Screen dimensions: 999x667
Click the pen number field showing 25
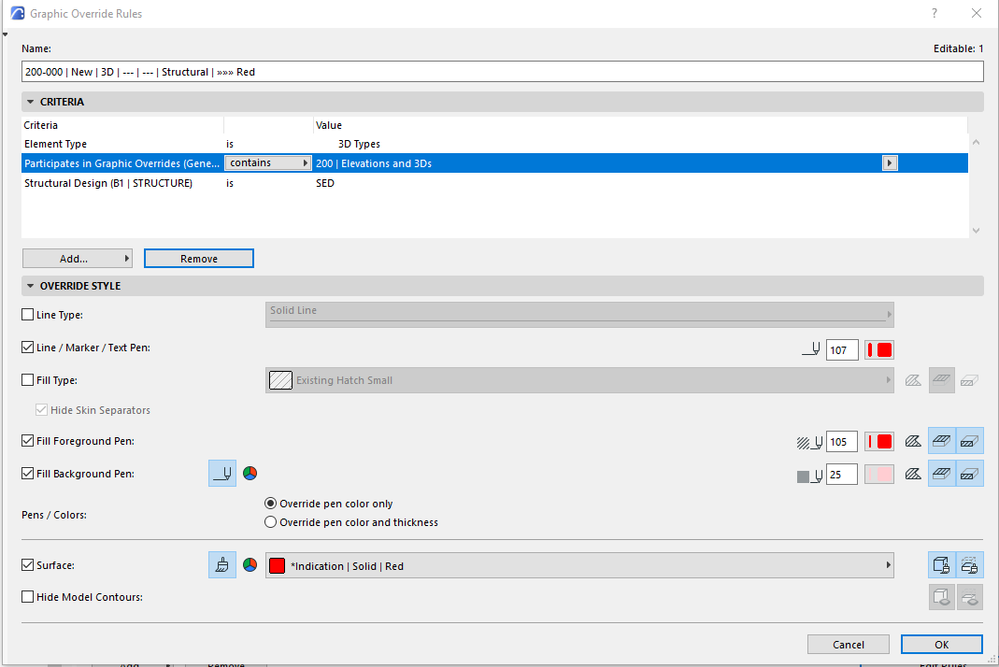[842, 475]
